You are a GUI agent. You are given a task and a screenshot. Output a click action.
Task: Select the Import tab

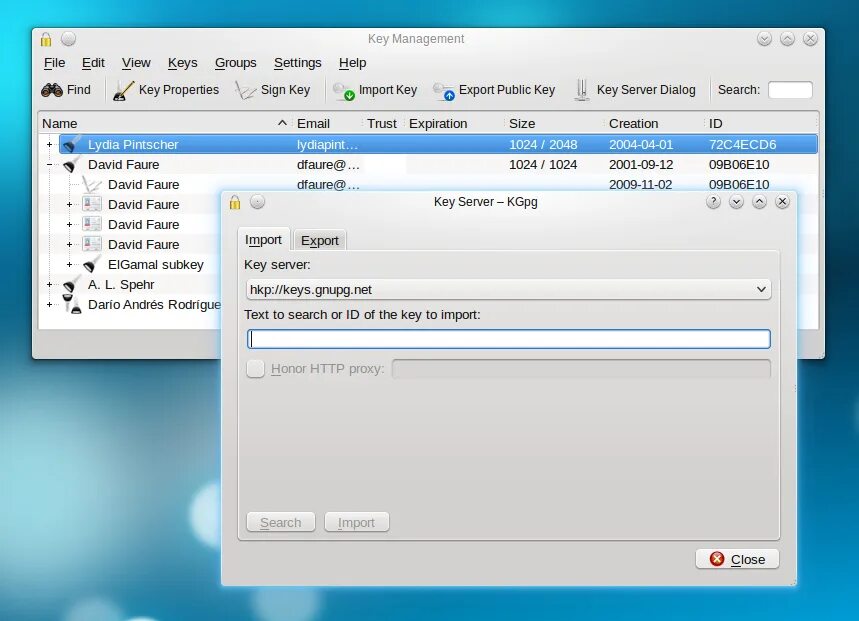tap(264, 240)
